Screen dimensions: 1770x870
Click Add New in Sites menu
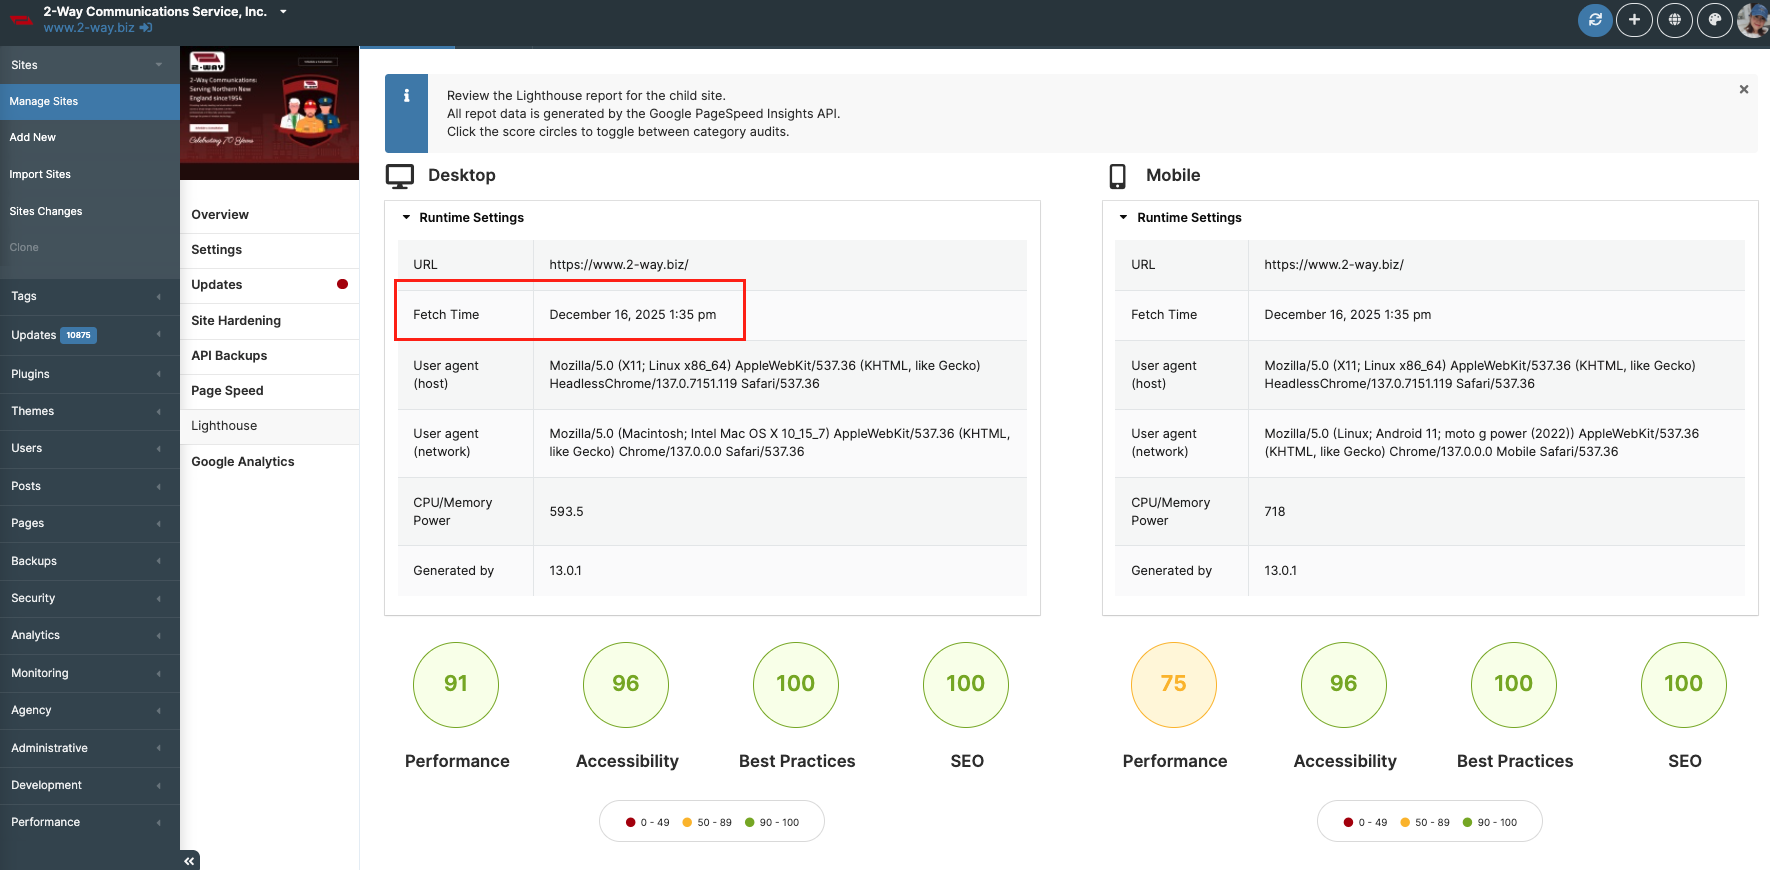33,138
